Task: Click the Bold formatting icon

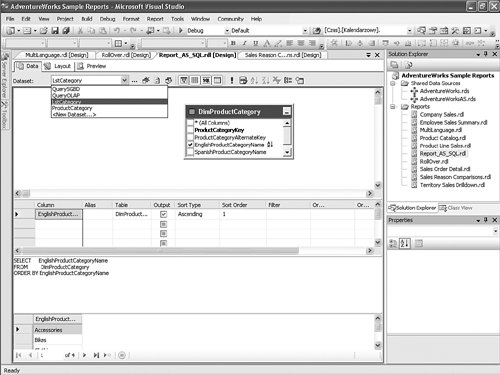Action: (x=233, y=43)
